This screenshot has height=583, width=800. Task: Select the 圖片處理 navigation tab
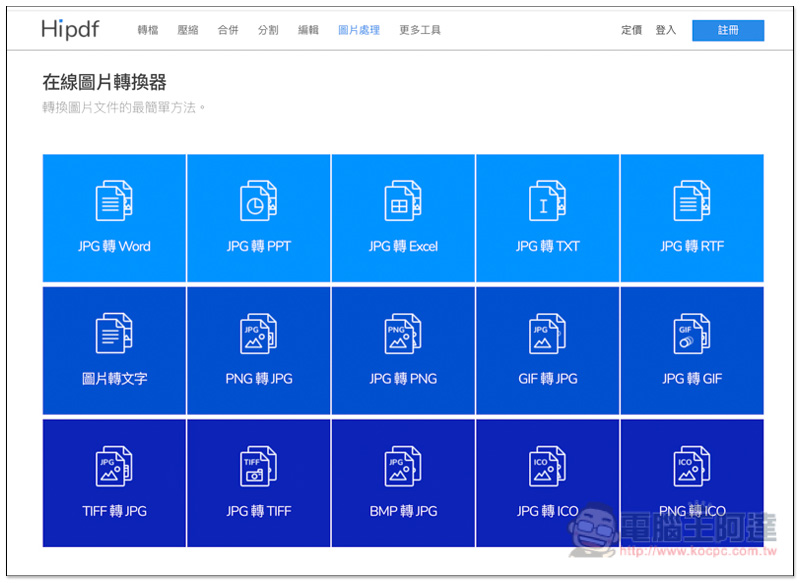pos(359,30)
